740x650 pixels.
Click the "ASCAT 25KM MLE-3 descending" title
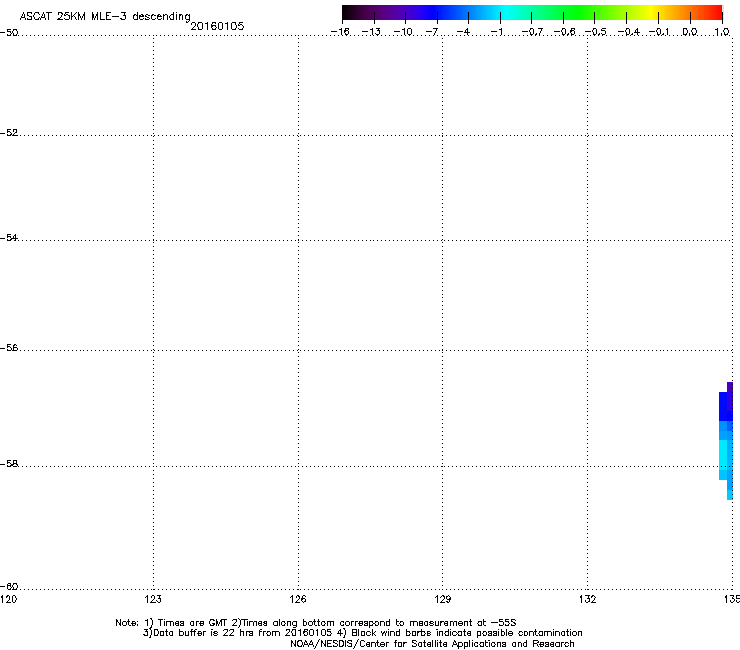point(105,16)
